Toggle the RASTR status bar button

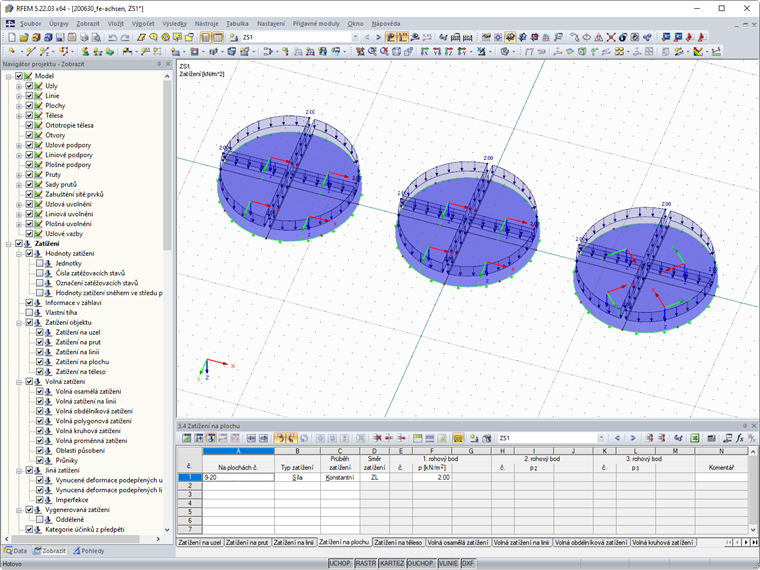pyautogui.click(x=365, y=563)
